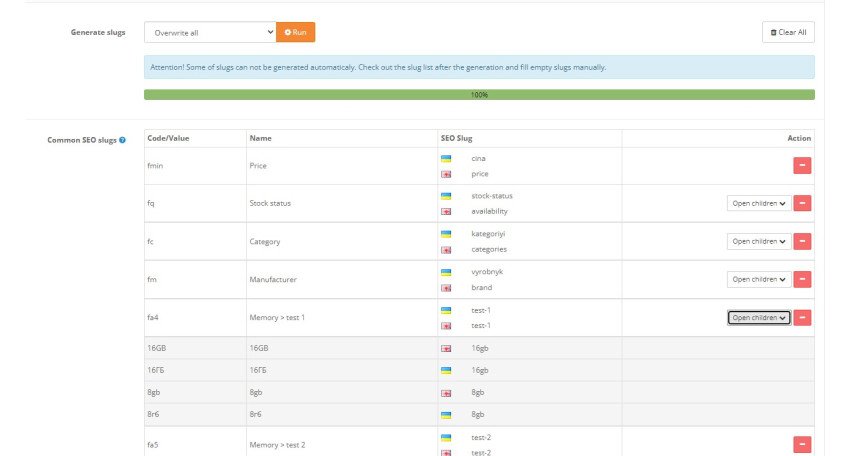Remove the fmin Price row
The height and width of the screenshot is (456, 852).
pos(802,165)
